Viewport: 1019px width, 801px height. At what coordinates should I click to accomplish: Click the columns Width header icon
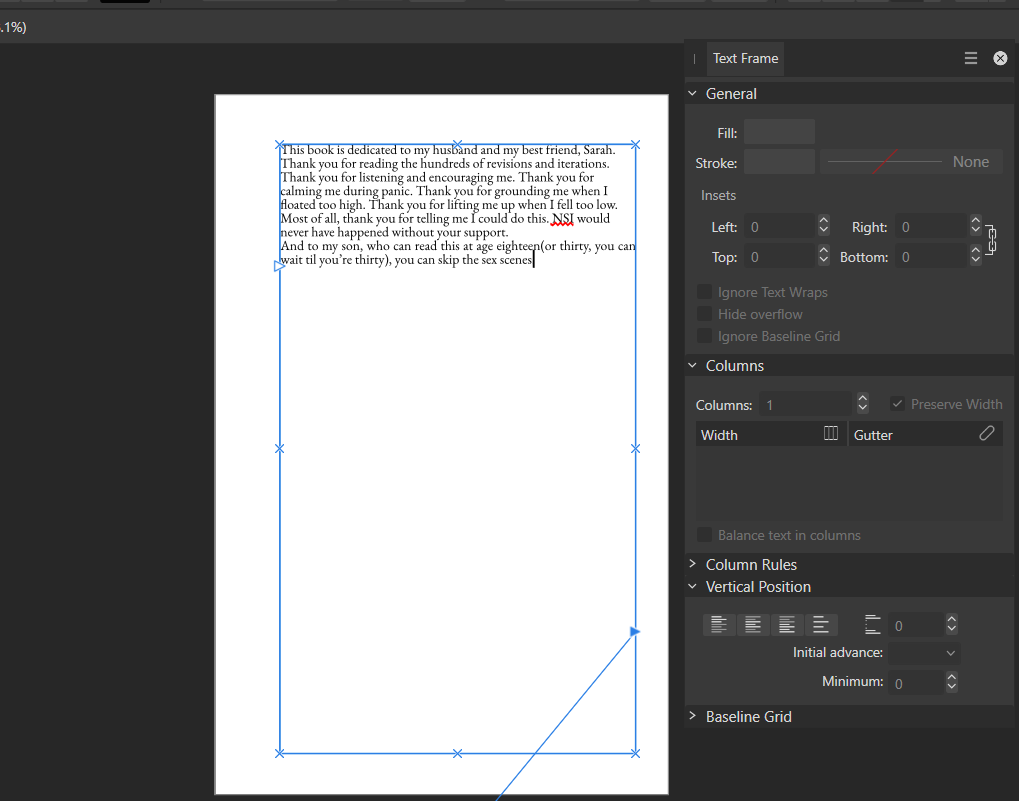coord(830,434)
